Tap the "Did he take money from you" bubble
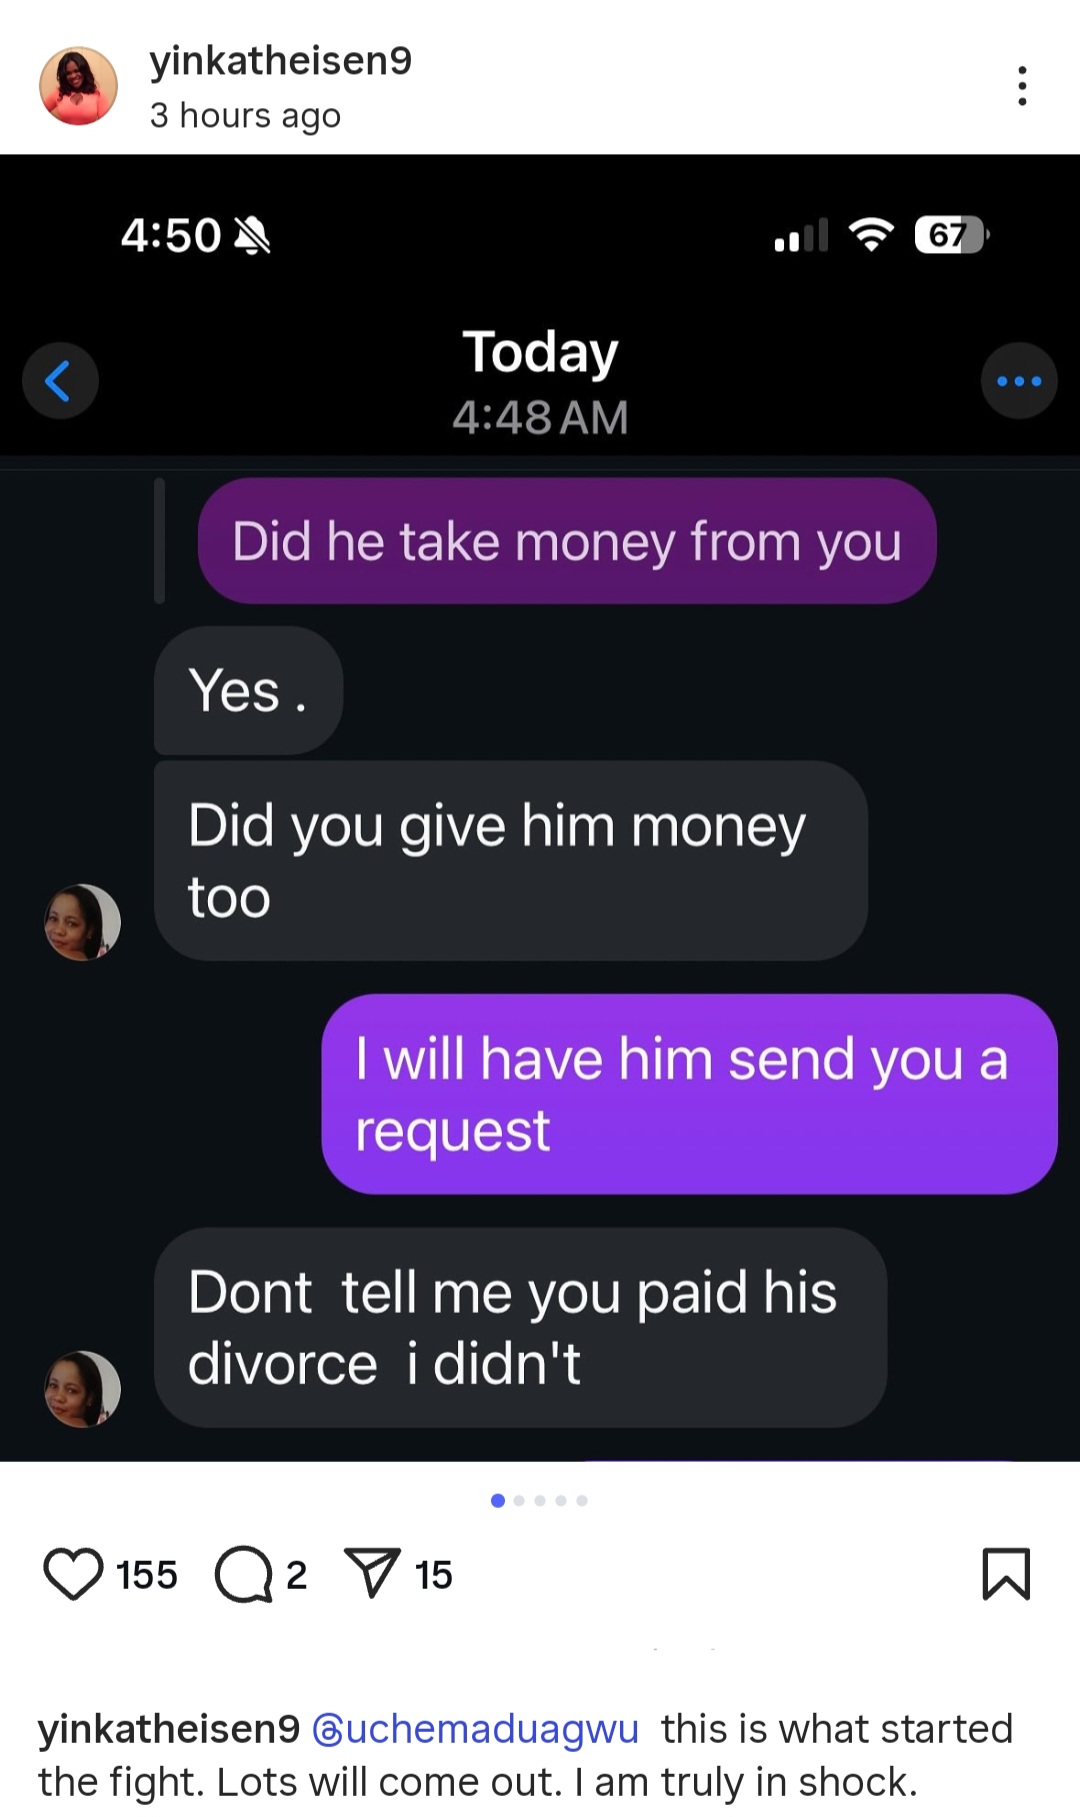1080x1817 pixels. (x=567, y=541)
